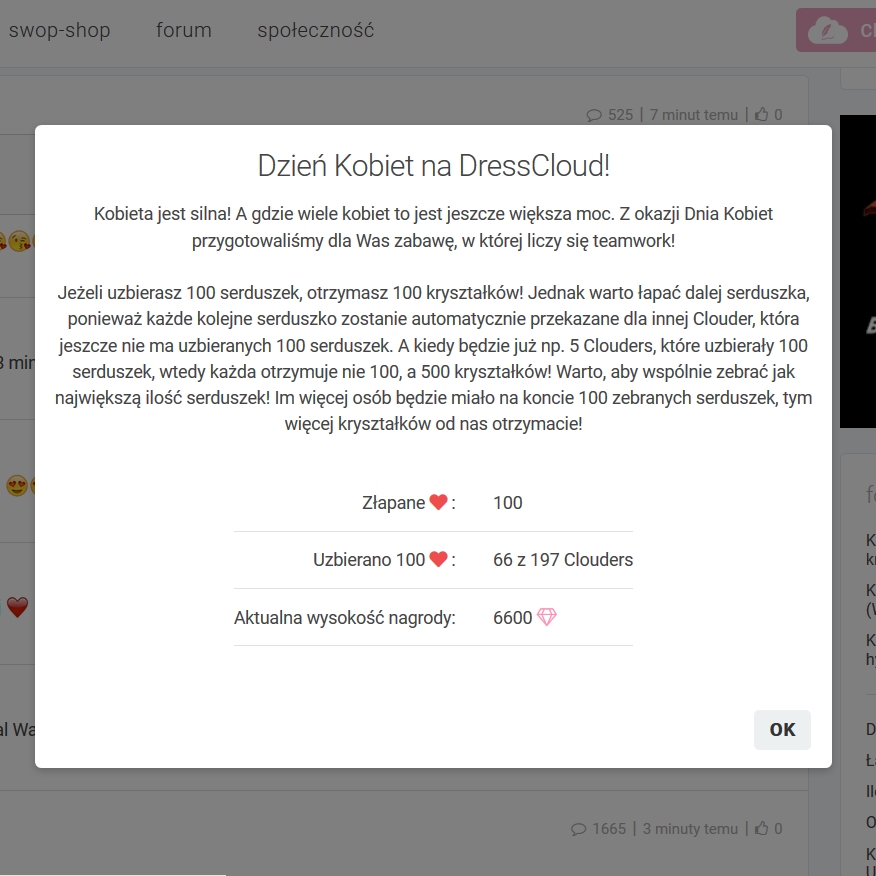Image resolution: width=876 pixels, height=876 pixels.
Task: Click the 7 minut temu timestamp
Action: click(x=693, y=115)
